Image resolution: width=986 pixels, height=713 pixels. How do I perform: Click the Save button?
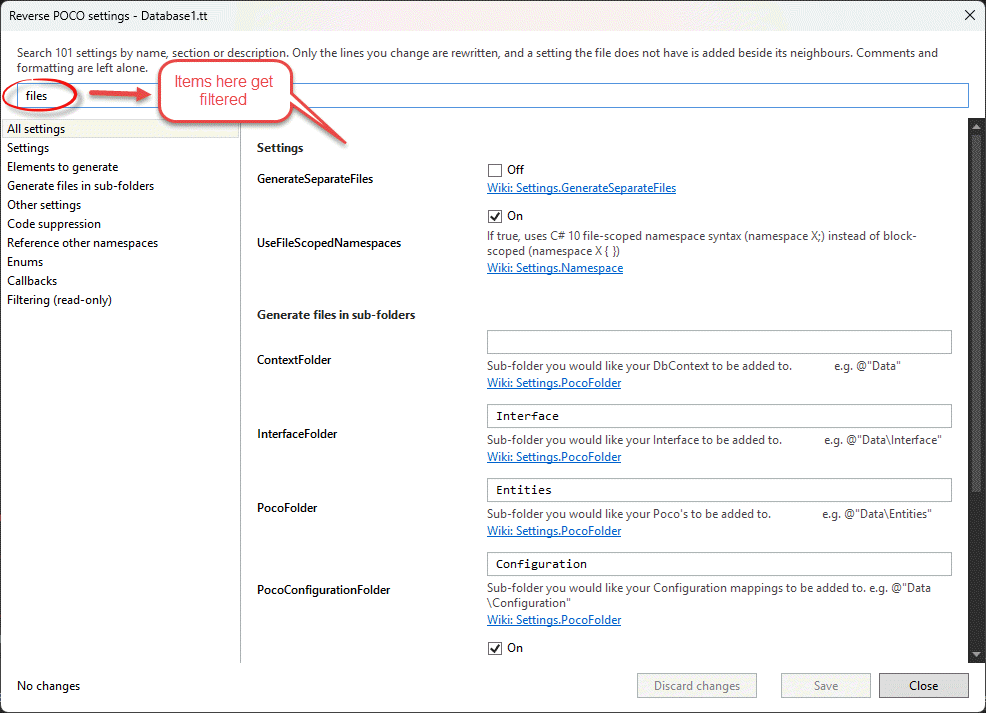pos(826,686)
